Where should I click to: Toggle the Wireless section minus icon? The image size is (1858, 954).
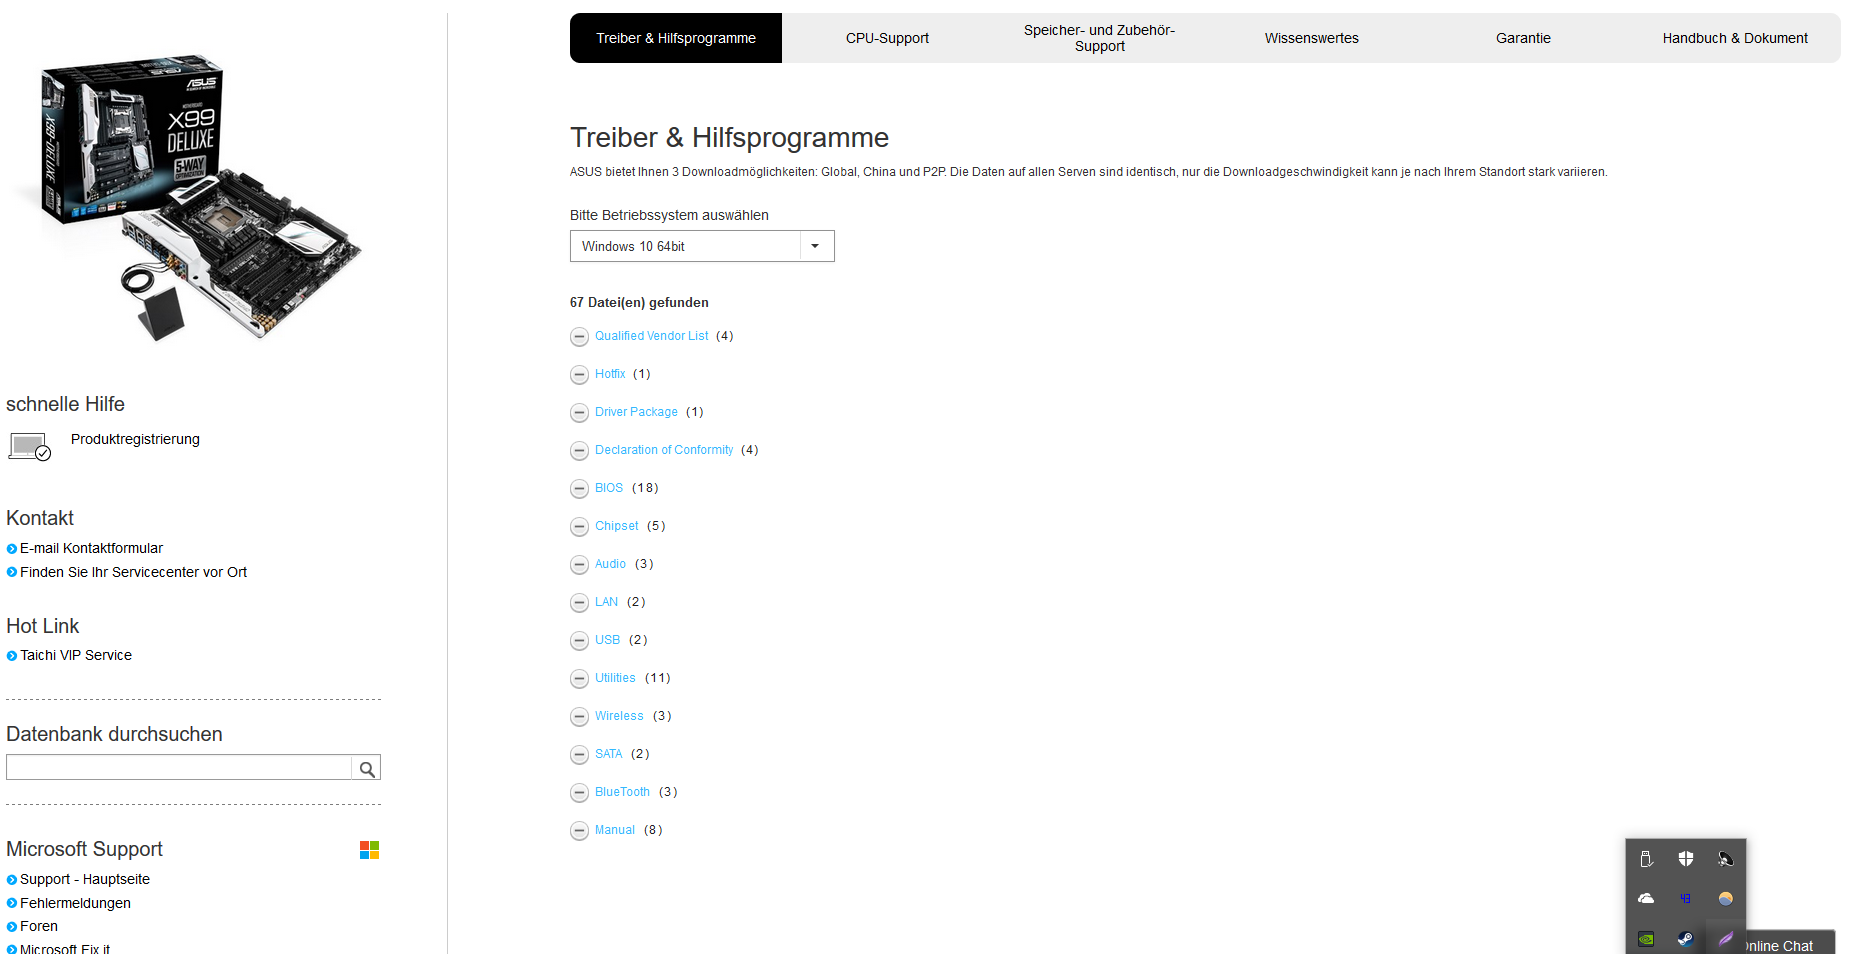click(579, 717)
